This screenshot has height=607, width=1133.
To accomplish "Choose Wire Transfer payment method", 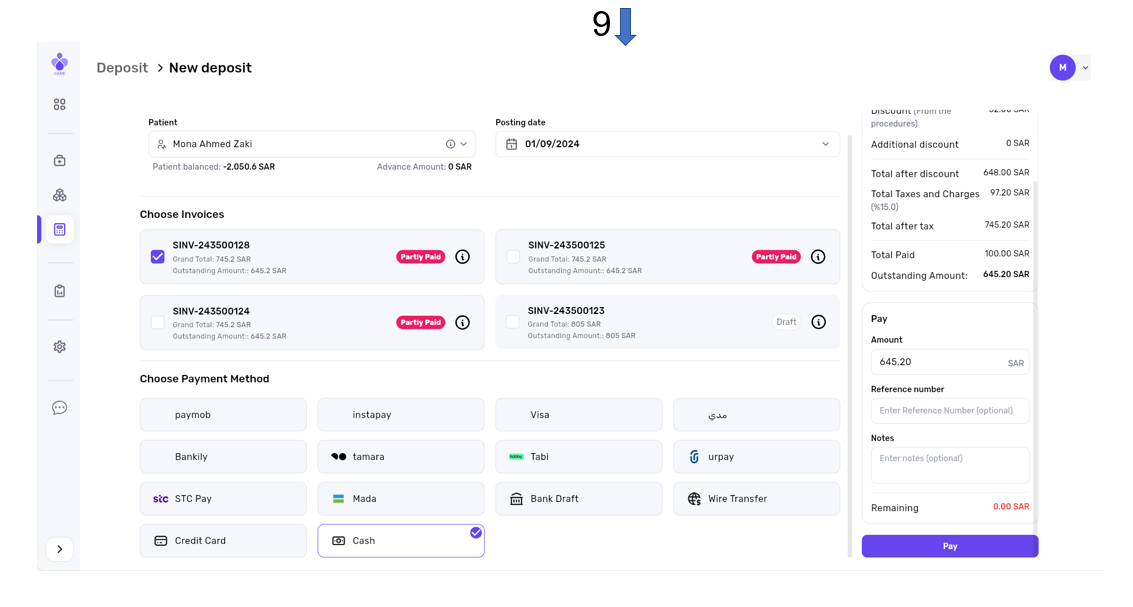I will (x=756, y=499).
